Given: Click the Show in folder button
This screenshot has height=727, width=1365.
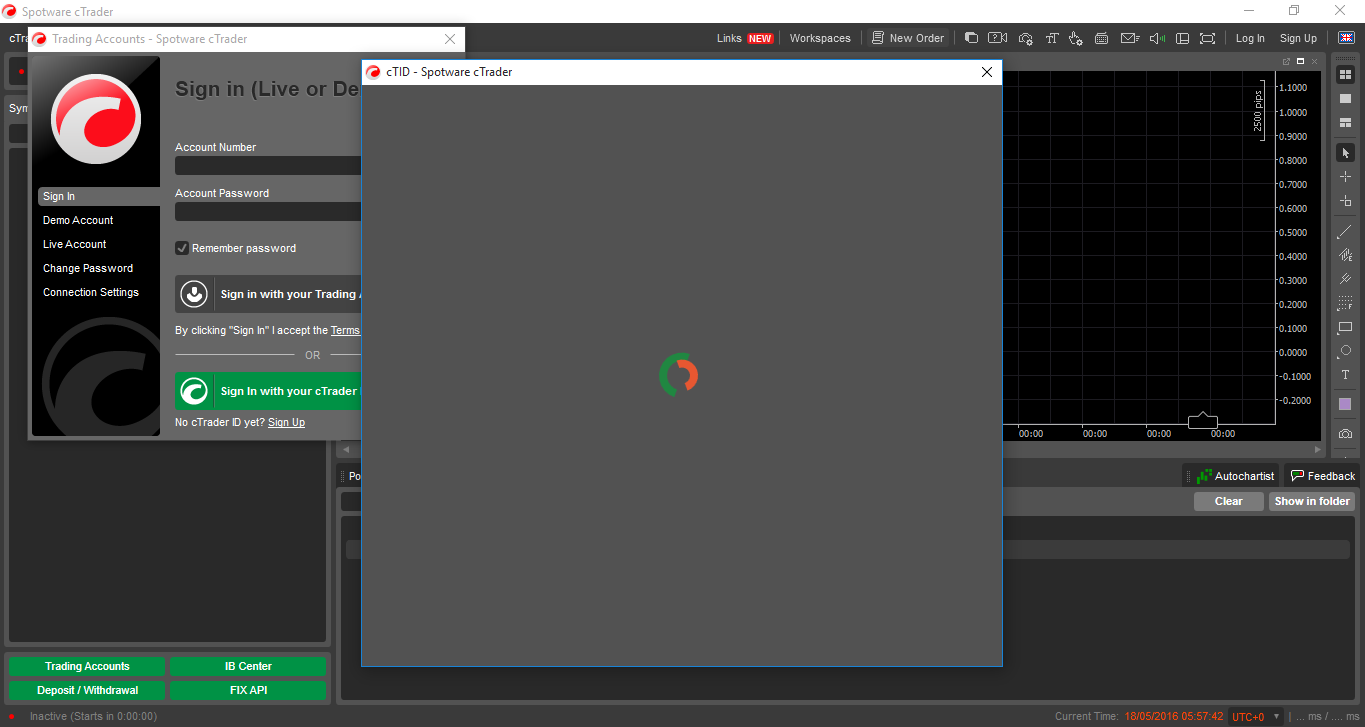Looking at the screenshot, I should click(1312, 501).
